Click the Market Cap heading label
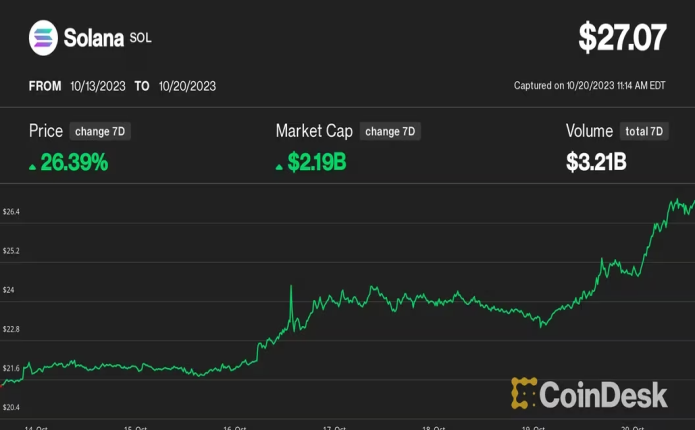This screenshot has width=695, height=430. click(x=314, y=131)
